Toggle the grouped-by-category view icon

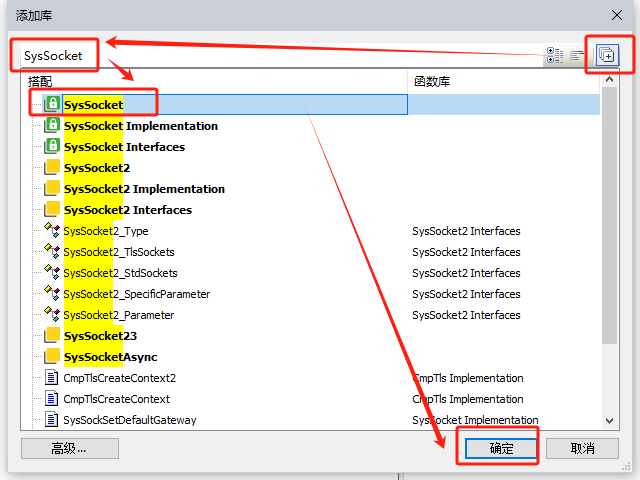coord(554,55)
